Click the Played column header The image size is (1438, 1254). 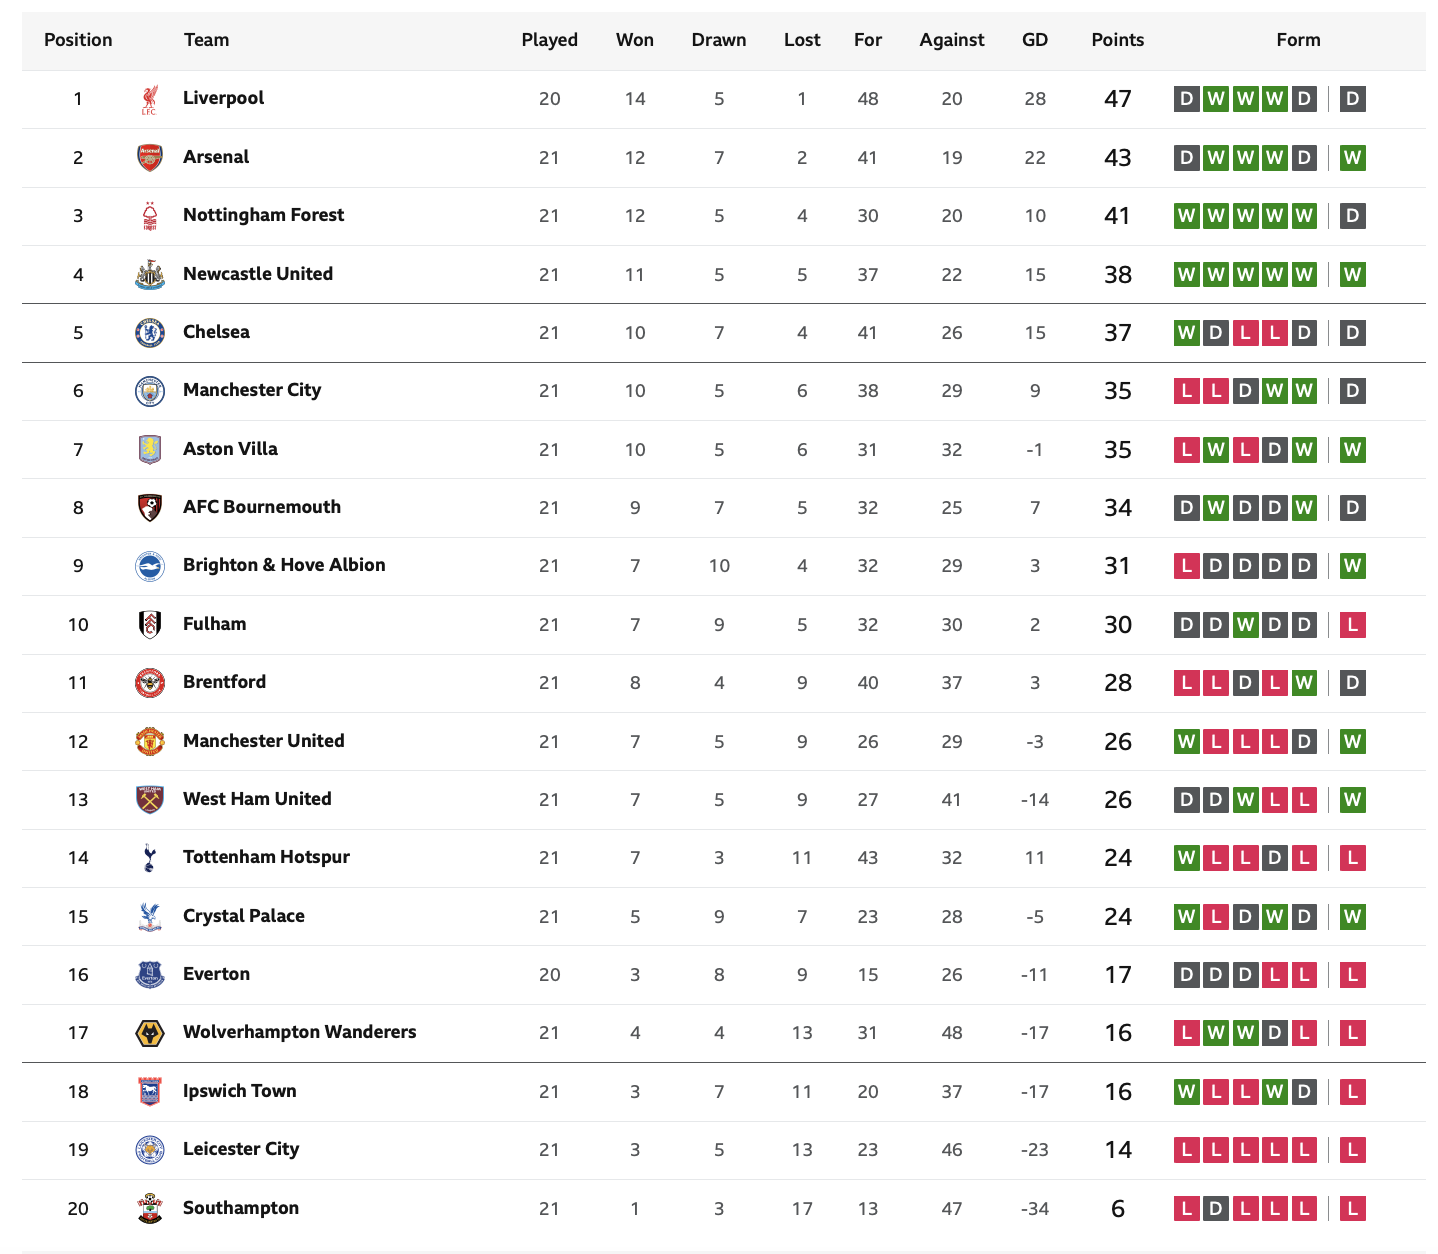pyautogui.click(x=550, y=40)
